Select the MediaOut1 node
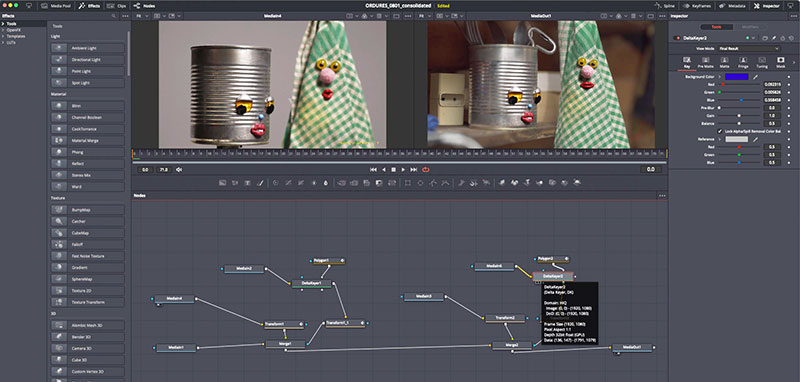 point(632,348)
